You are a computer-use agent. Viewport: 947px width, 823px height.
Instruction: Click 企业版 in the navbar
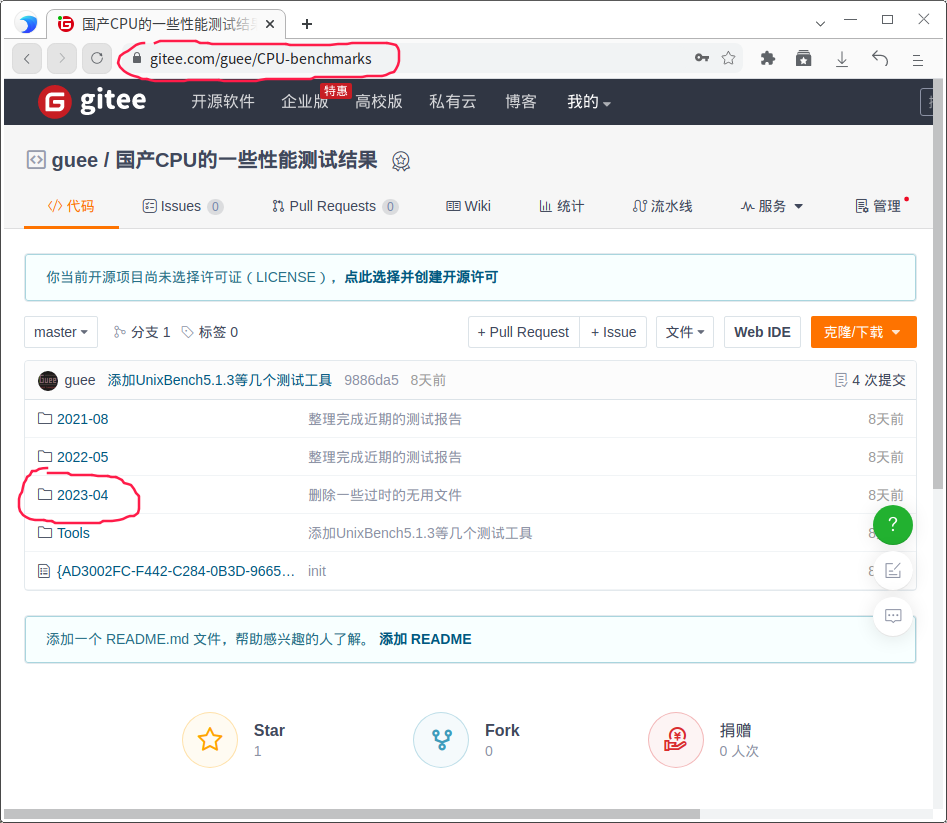pyautogui.click(x=304, y=101)
